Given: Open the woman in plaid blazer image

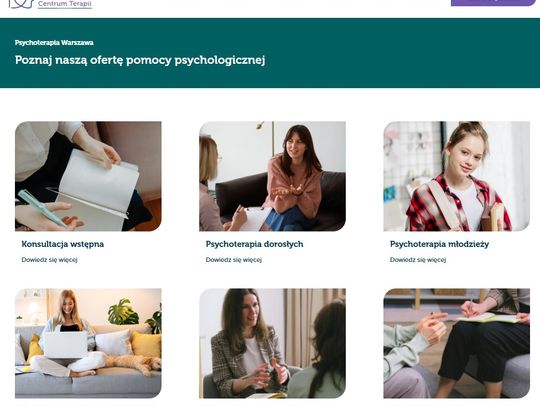Looking at the screenshot, I should click(272, 343).
